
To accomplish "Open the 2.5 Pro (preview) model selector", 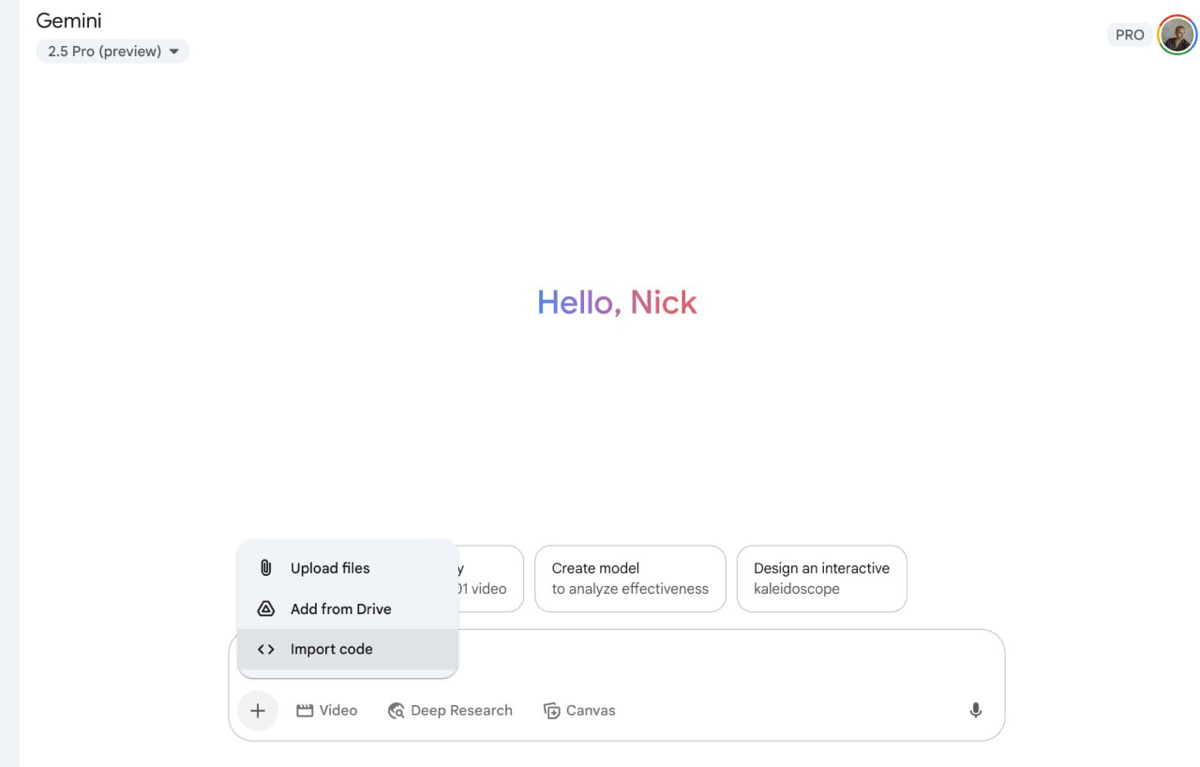I will pos(113,51).
